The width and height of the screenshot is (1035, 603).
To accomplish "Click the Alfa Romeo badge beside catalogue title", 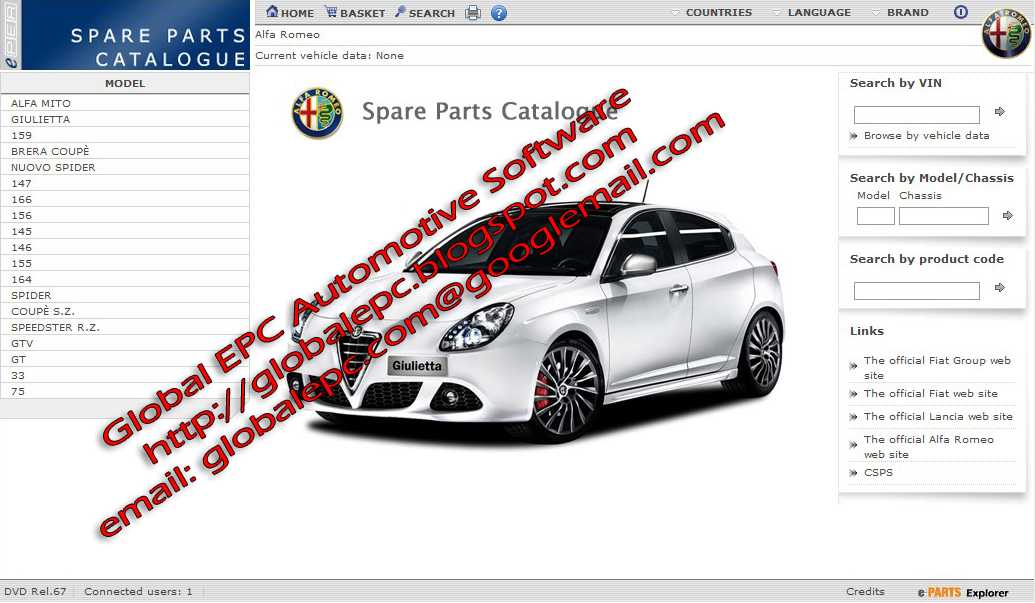I will coord(317,113).
